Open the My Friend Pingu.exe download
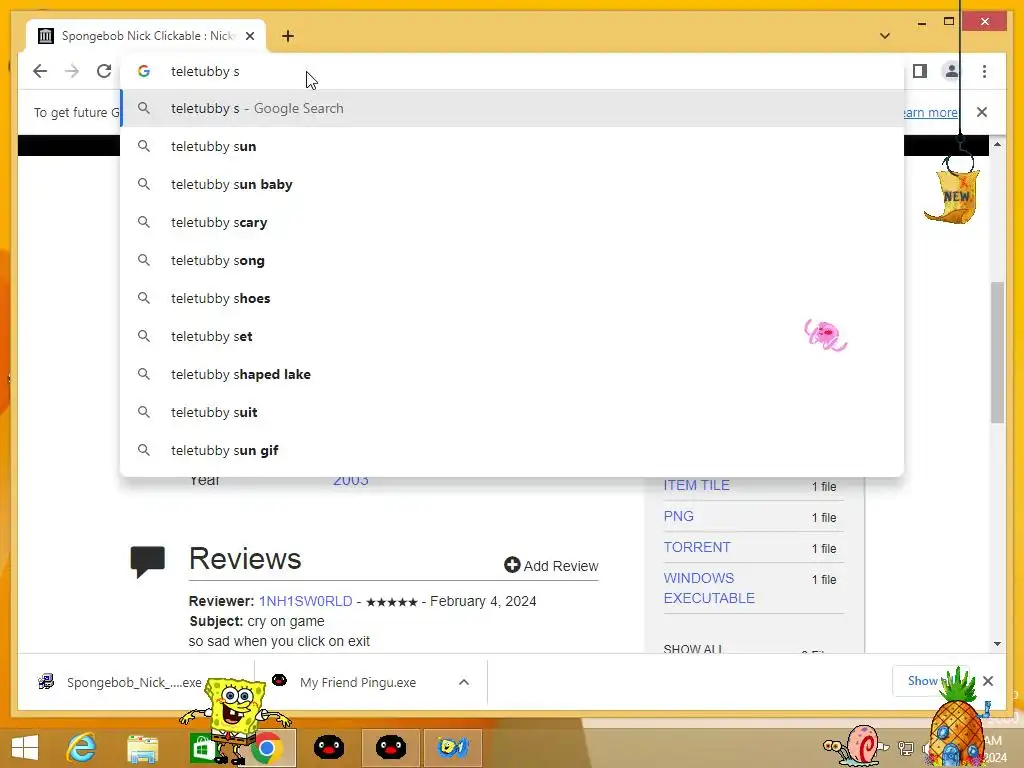This screenshot has height=768, width=1024. [x=358, y=682]
